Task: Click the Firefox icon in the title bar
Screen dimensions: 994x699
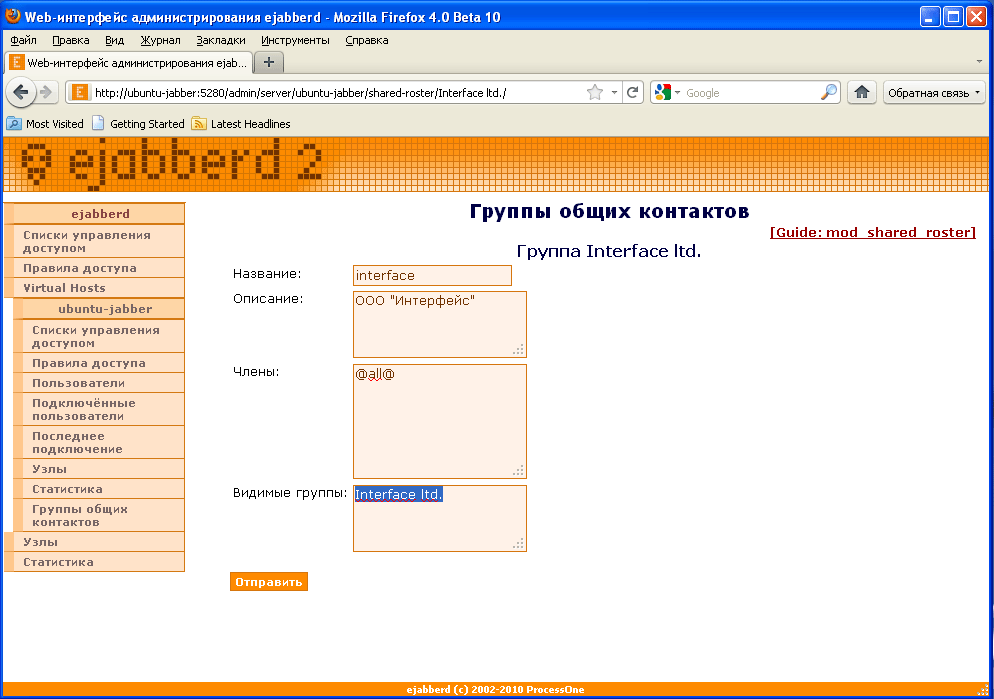Action: 13,16
